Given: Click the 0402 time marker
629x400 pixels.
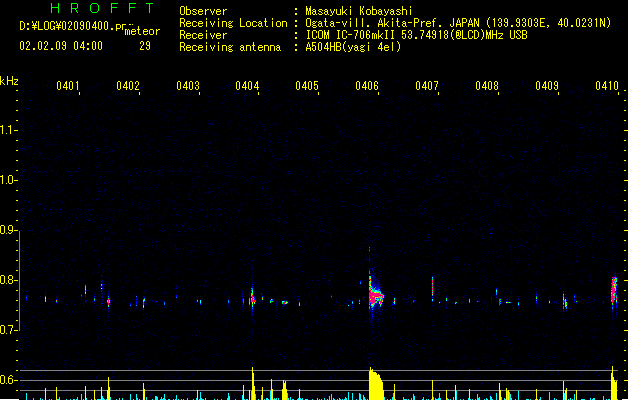Looking at the screenshot, I should tap(128, 86).
